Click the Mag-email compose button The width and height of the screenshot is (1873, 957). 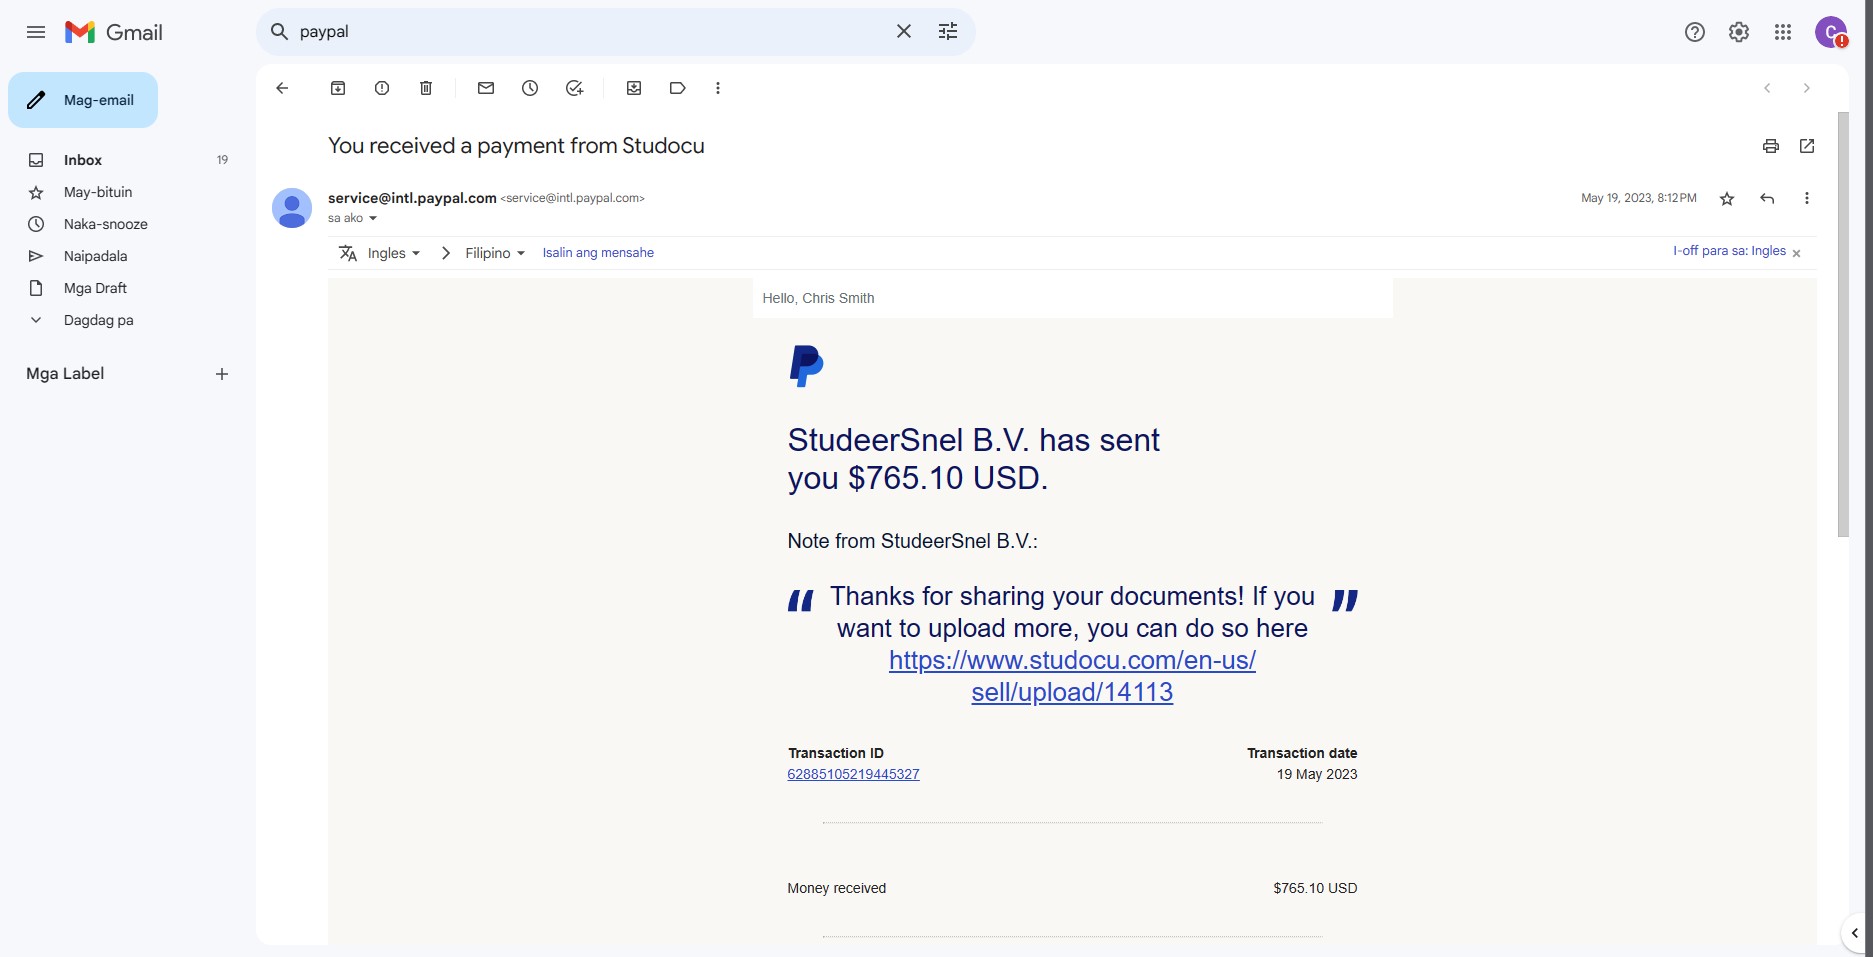pyautogui.click(x=83, y=100)
